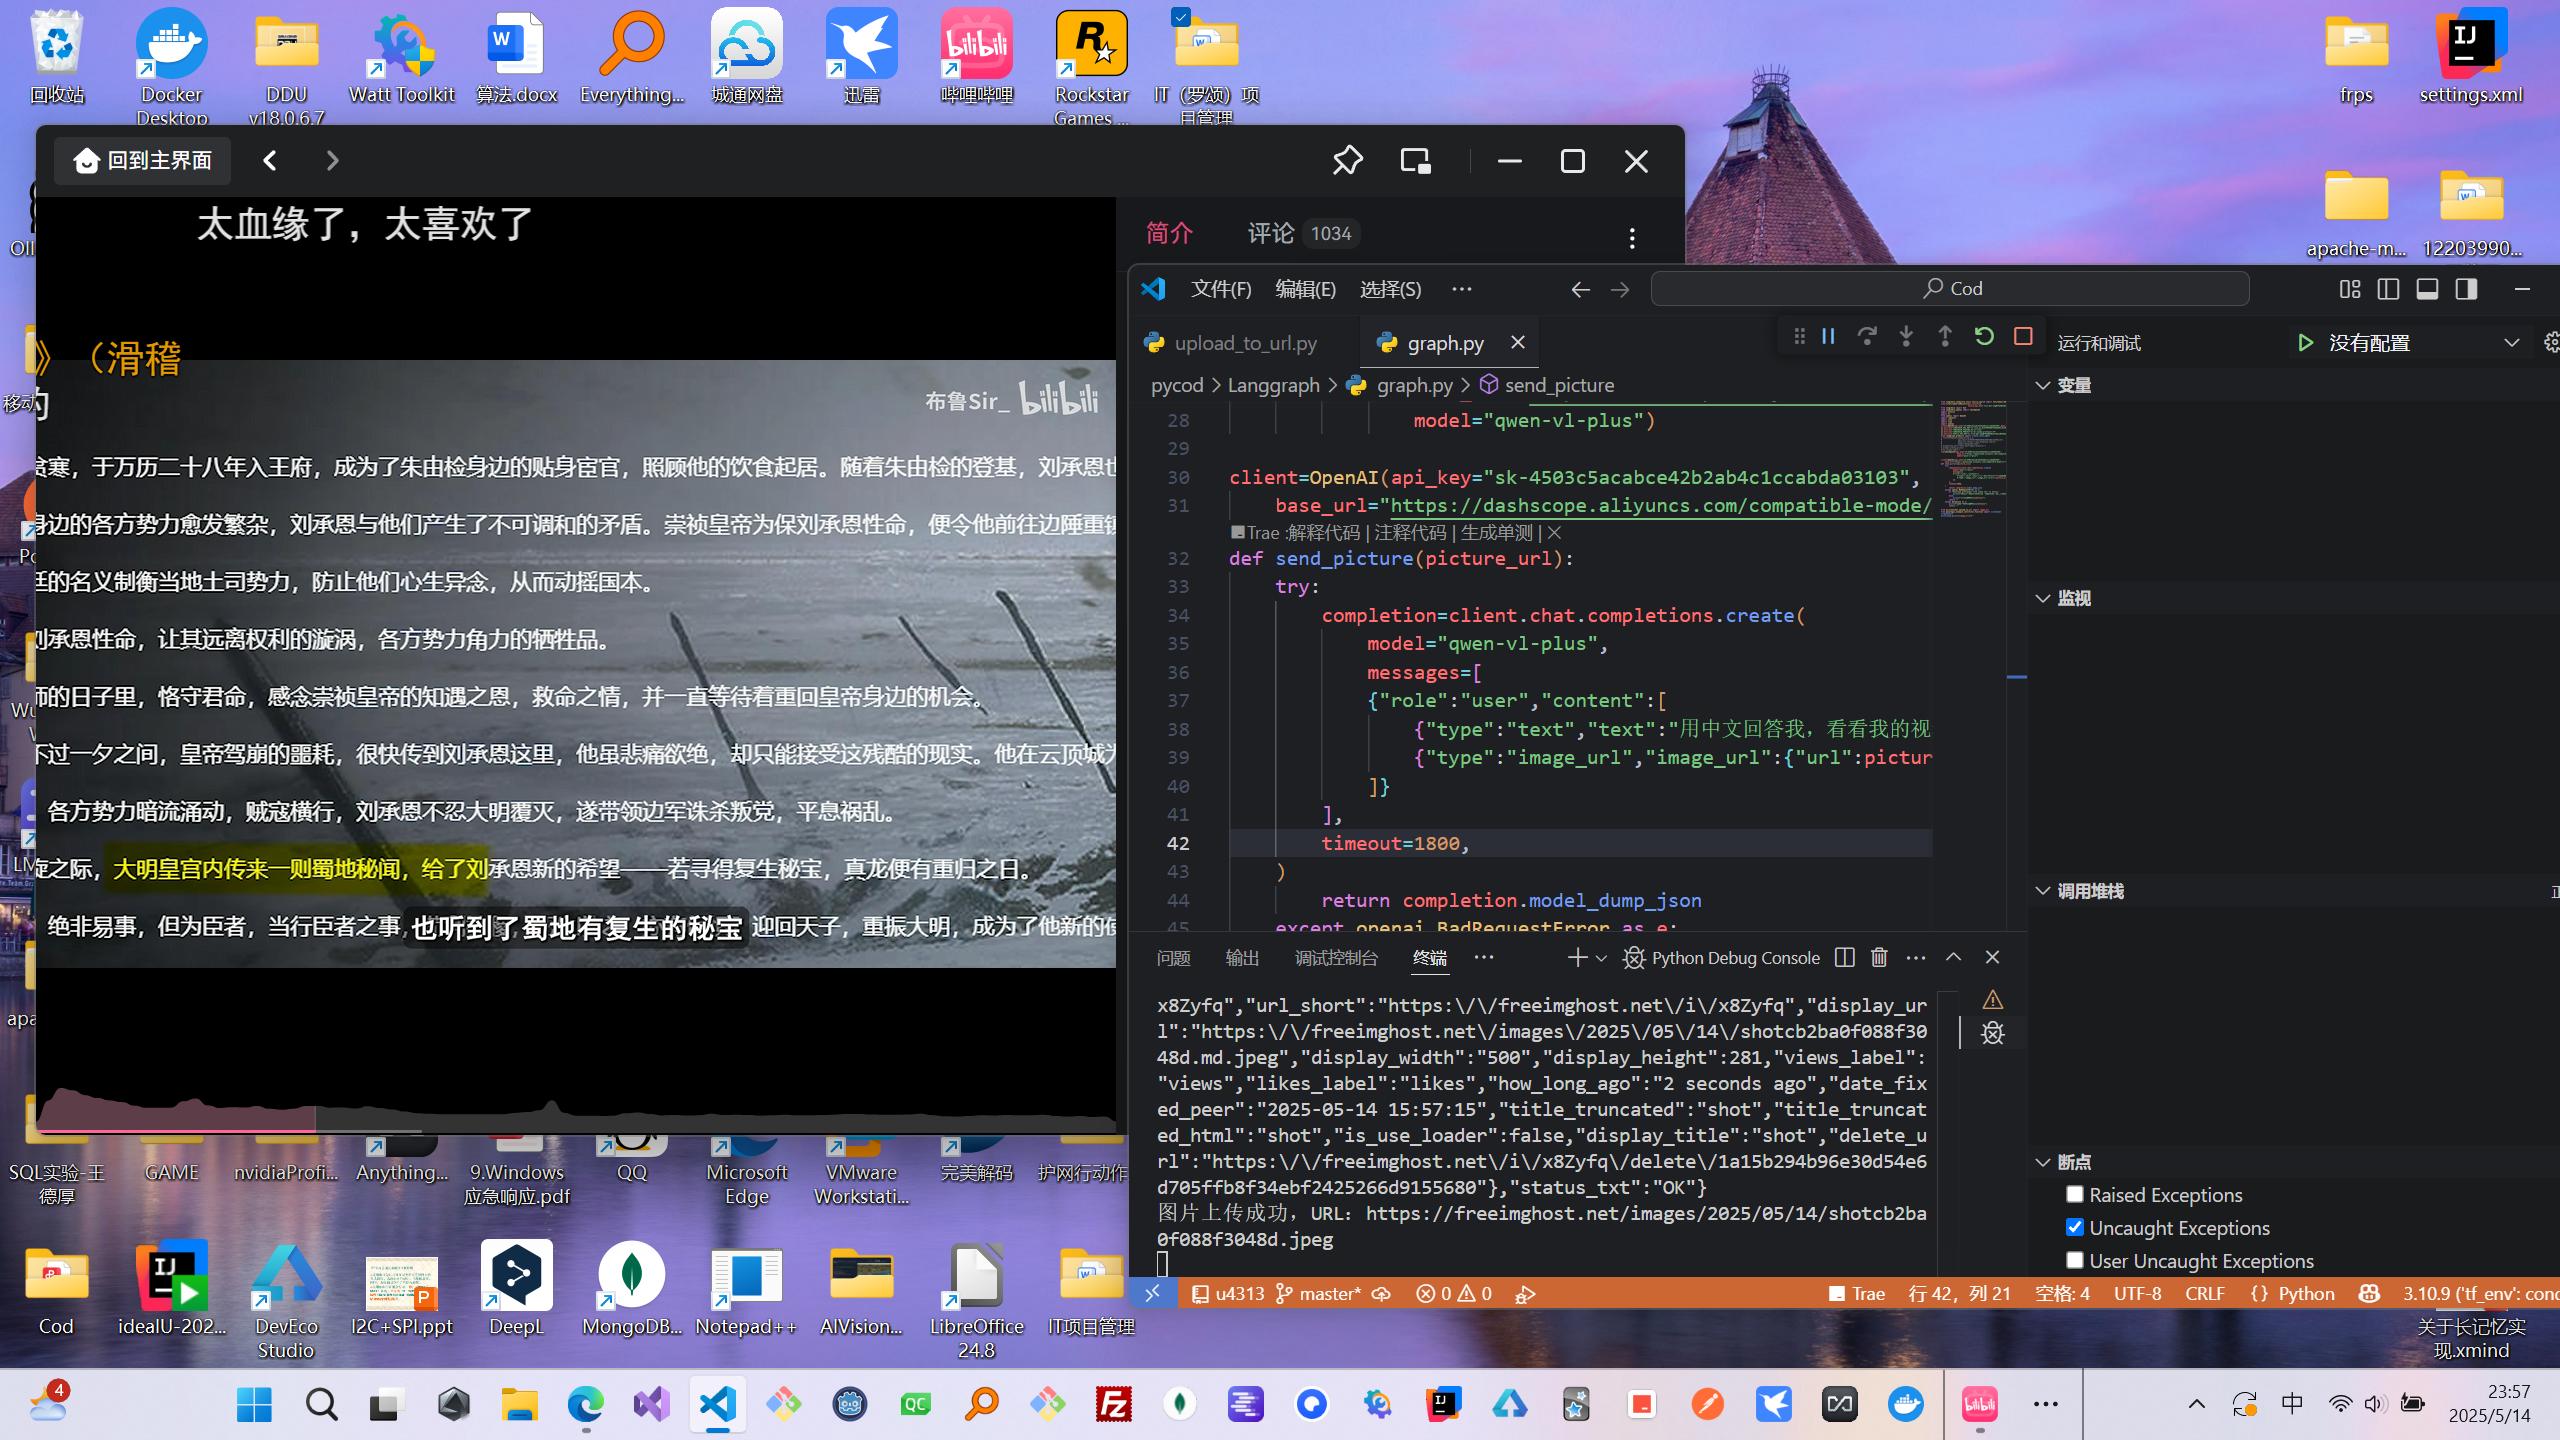Go back in the bilibili window
Image resolution: width=2560 pixels, height=1440 pixels.
[x=270, y=161]
